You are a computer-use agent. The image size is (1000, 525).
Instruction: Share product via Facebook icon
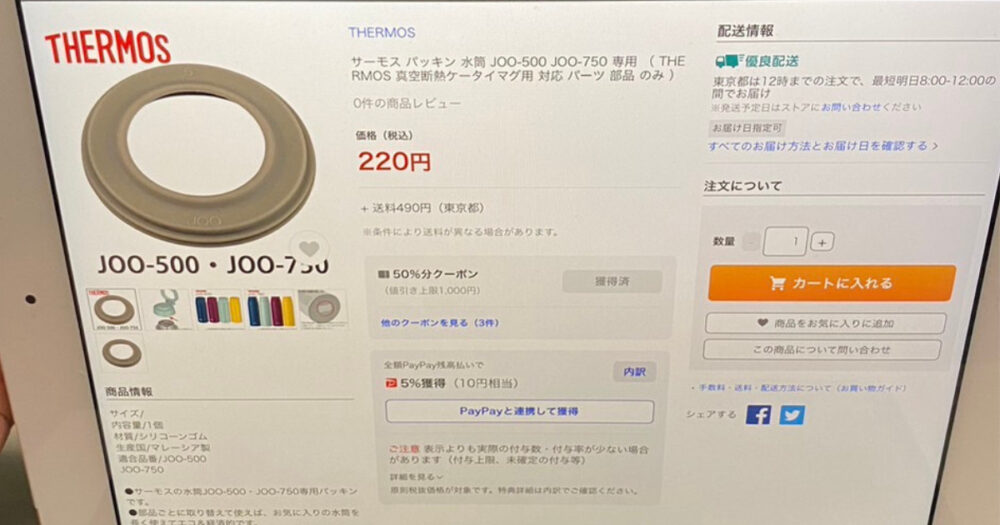(x=758, y=415)
